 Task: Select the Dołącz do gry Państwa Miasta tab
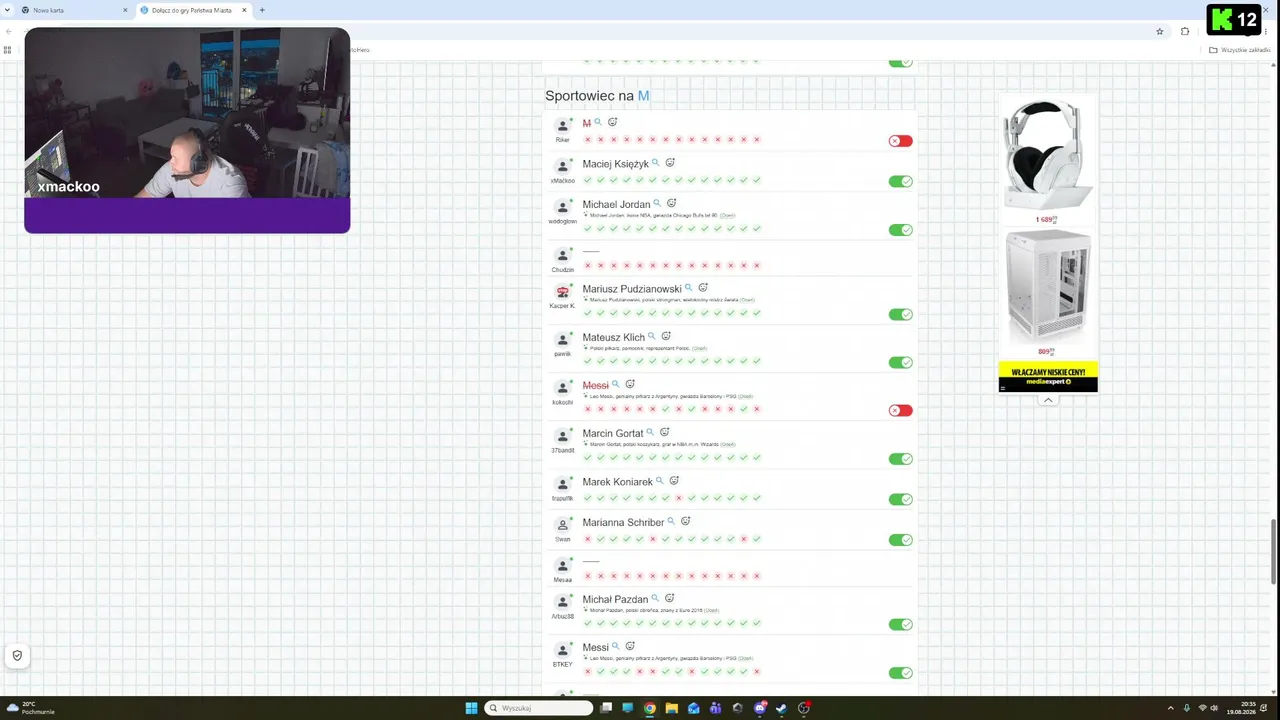pos(192,10)
